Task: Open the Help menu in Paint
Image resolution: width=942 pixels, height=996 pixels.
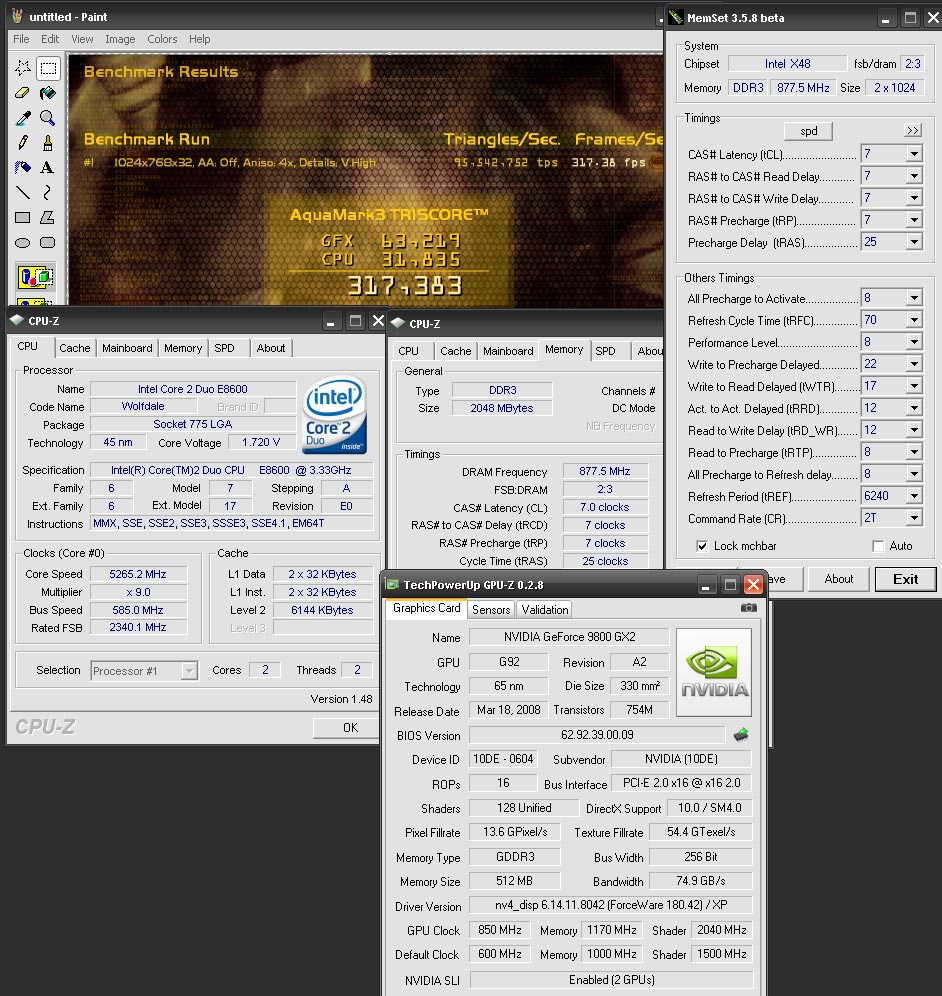Action: (199, 39)
